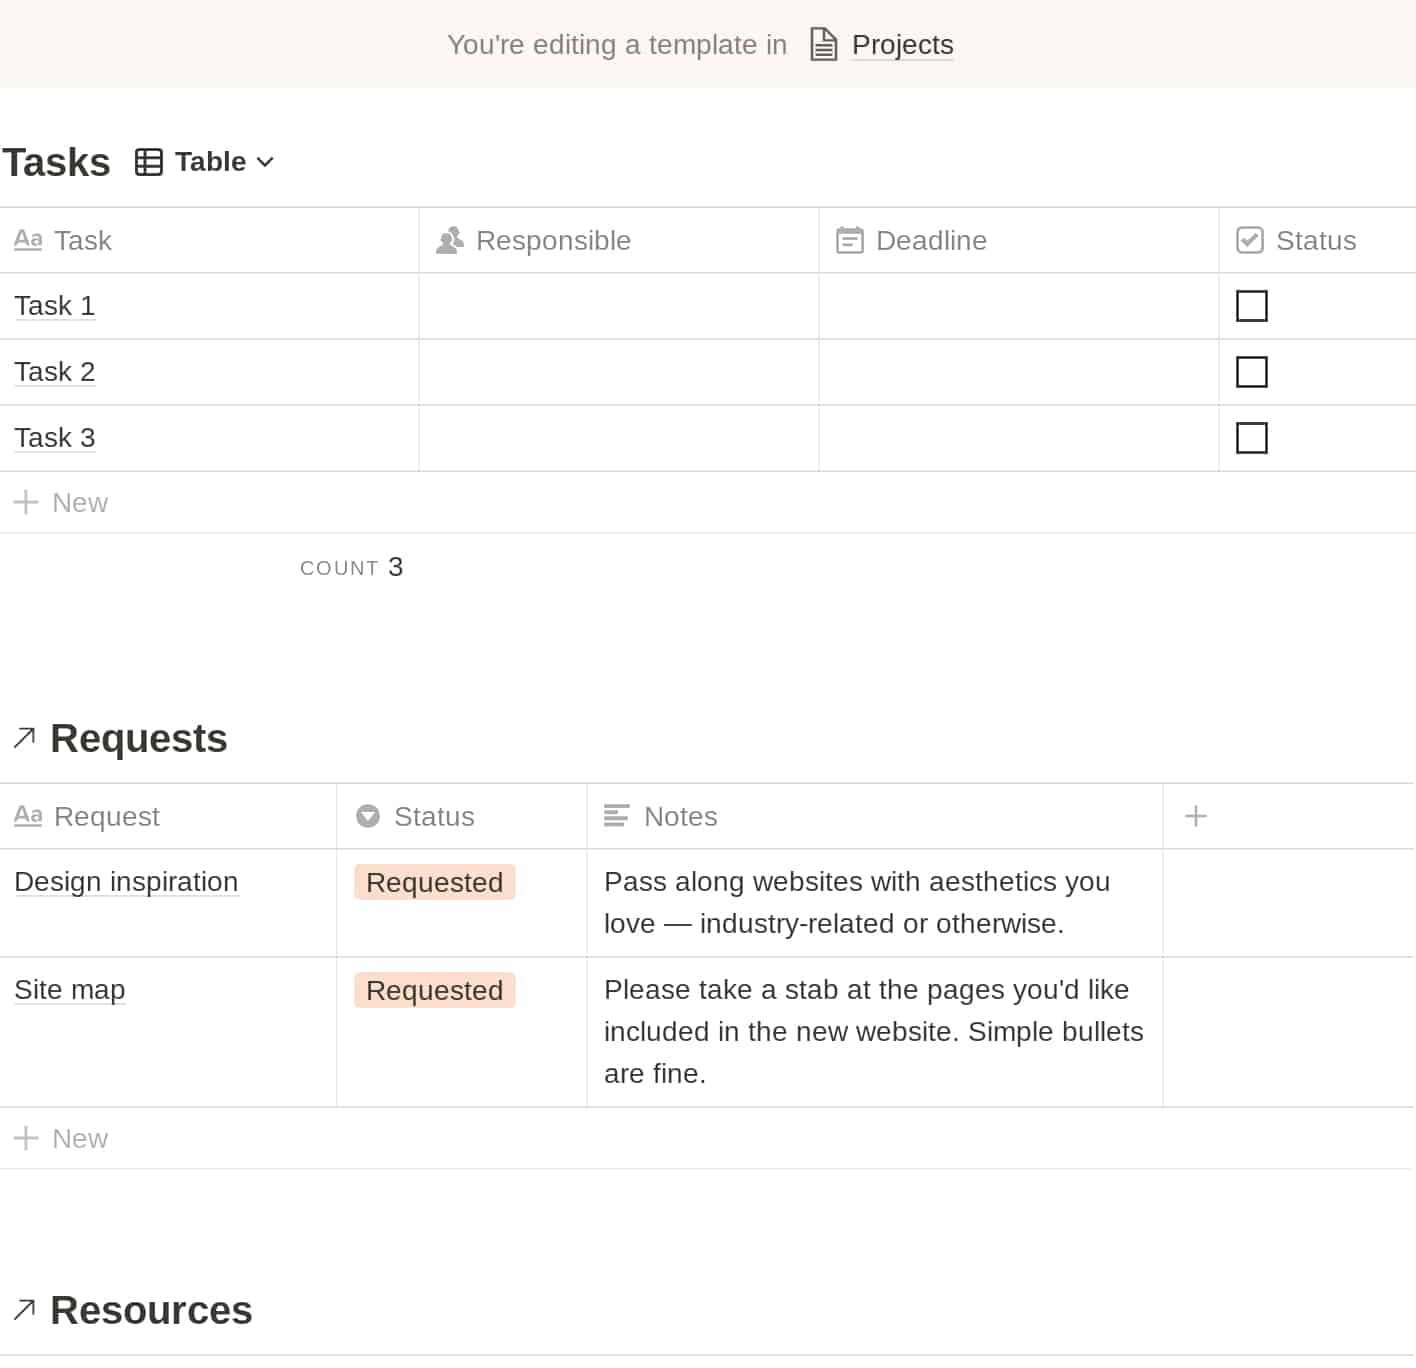Click the person icon in the Responsible header
Viewport: 1416px width, 1368px height.
(449, 240)
